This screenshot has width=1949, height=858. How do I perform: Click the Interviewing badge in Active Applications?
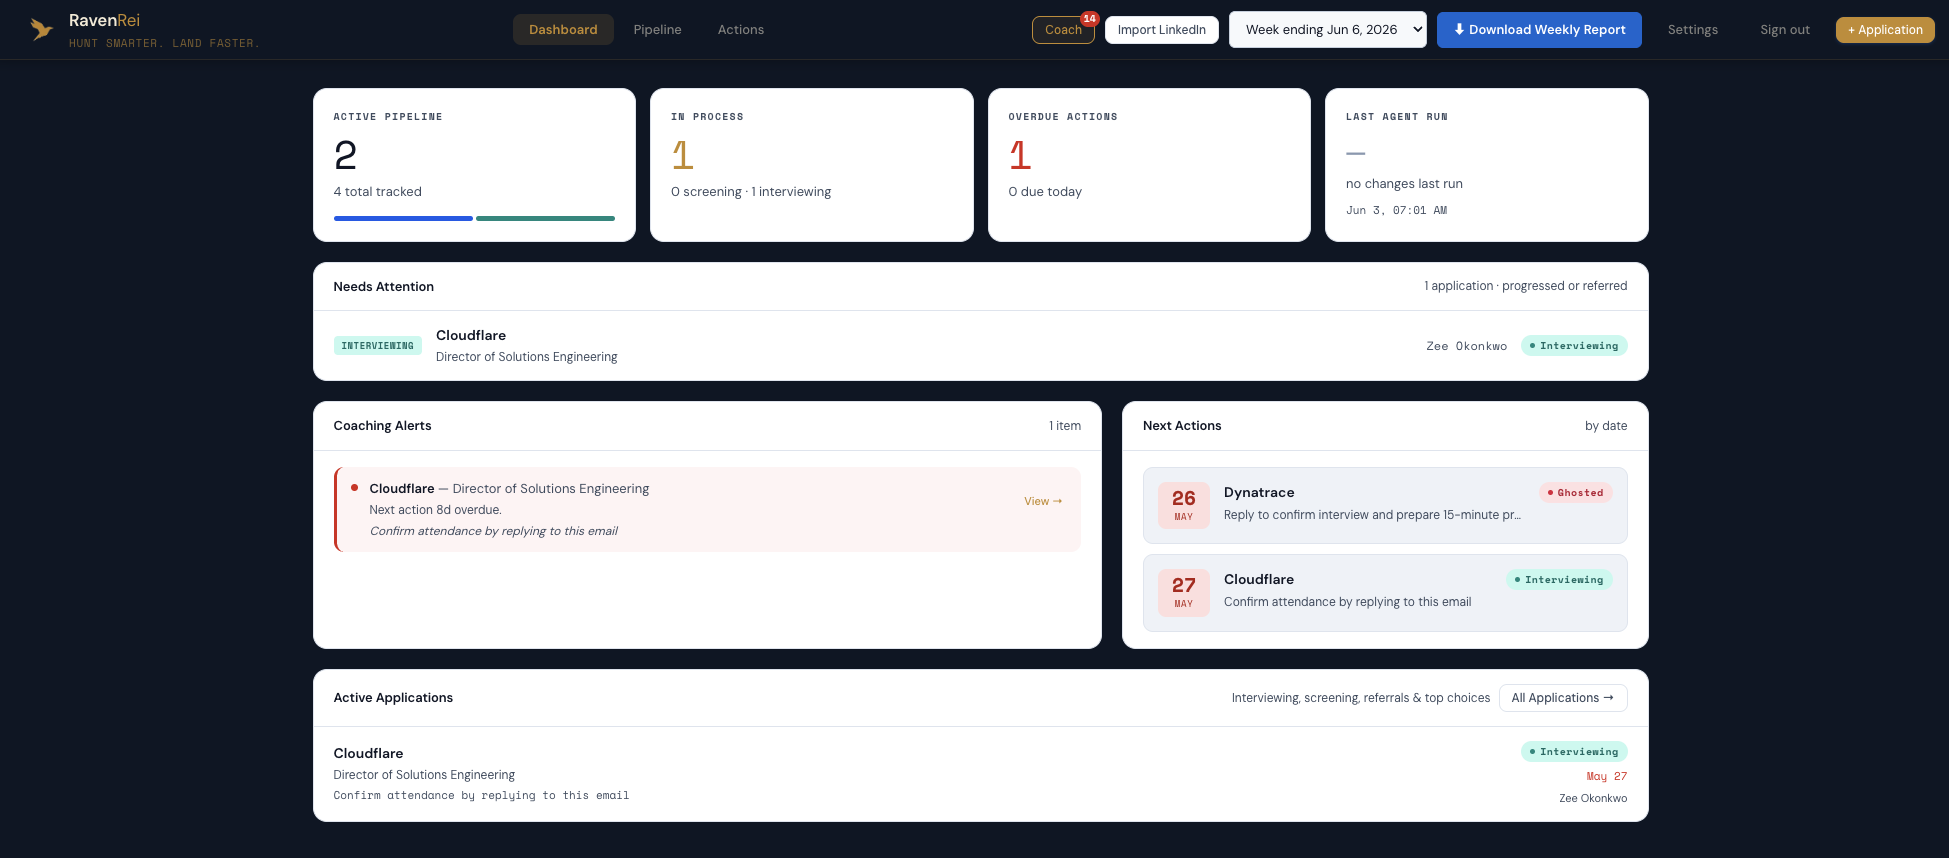(1574, 752)
